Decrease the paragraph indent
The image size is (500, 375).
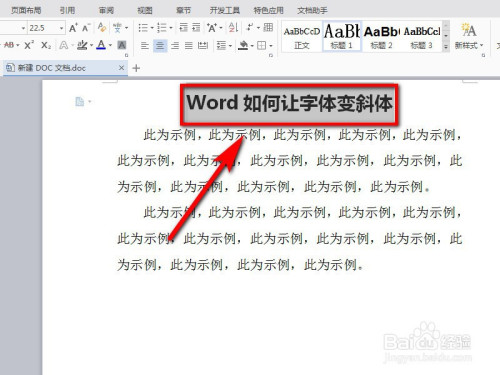[x=183, y=27]
